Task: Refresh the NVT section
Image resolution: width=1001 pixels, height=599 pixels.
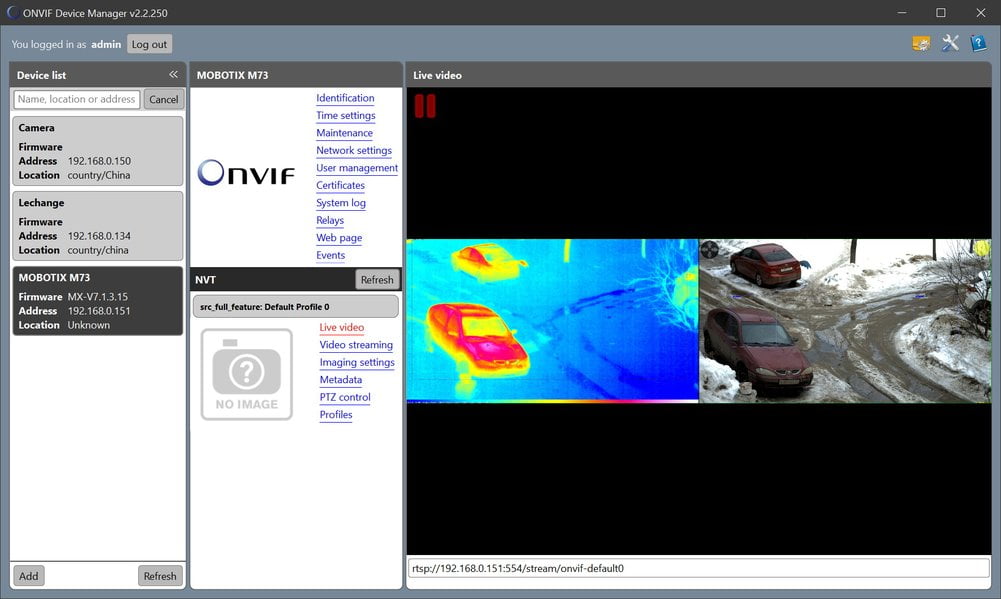Action: pos(377,280)
